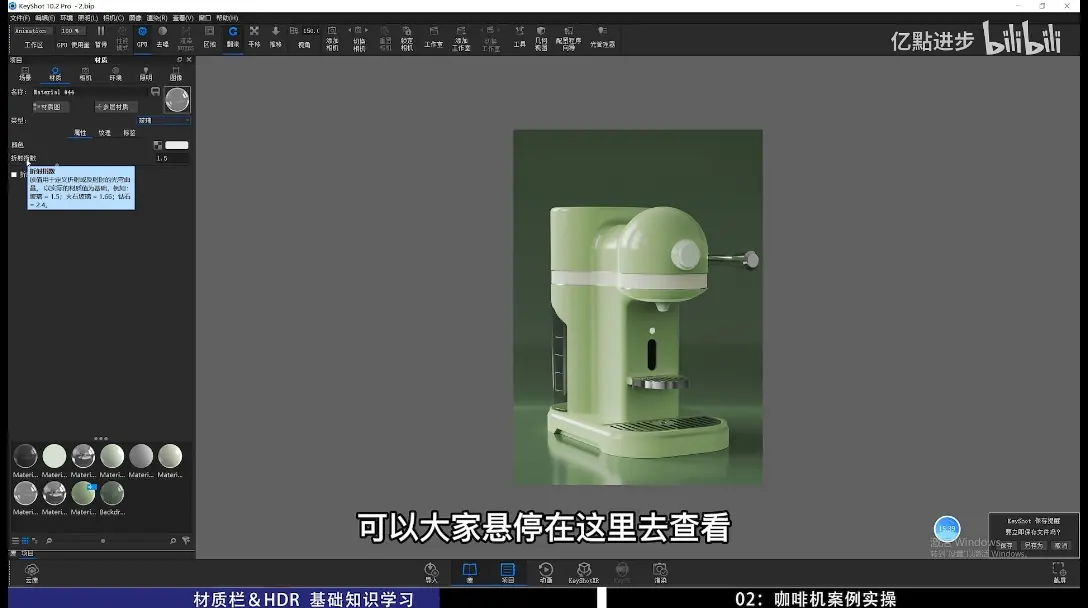Select the pan (平移) camera tool
Screen dimensions: 1088x608
pos(254,37)
